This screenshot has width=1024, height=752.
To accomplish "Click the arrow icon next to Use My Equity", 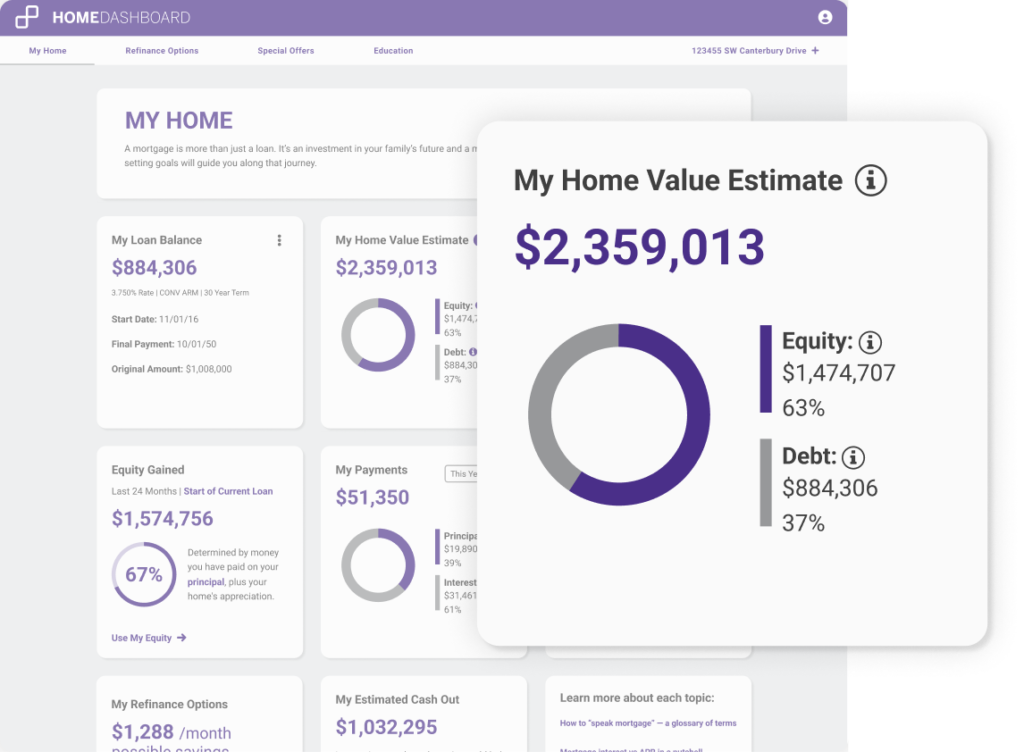I will point(182,638).
